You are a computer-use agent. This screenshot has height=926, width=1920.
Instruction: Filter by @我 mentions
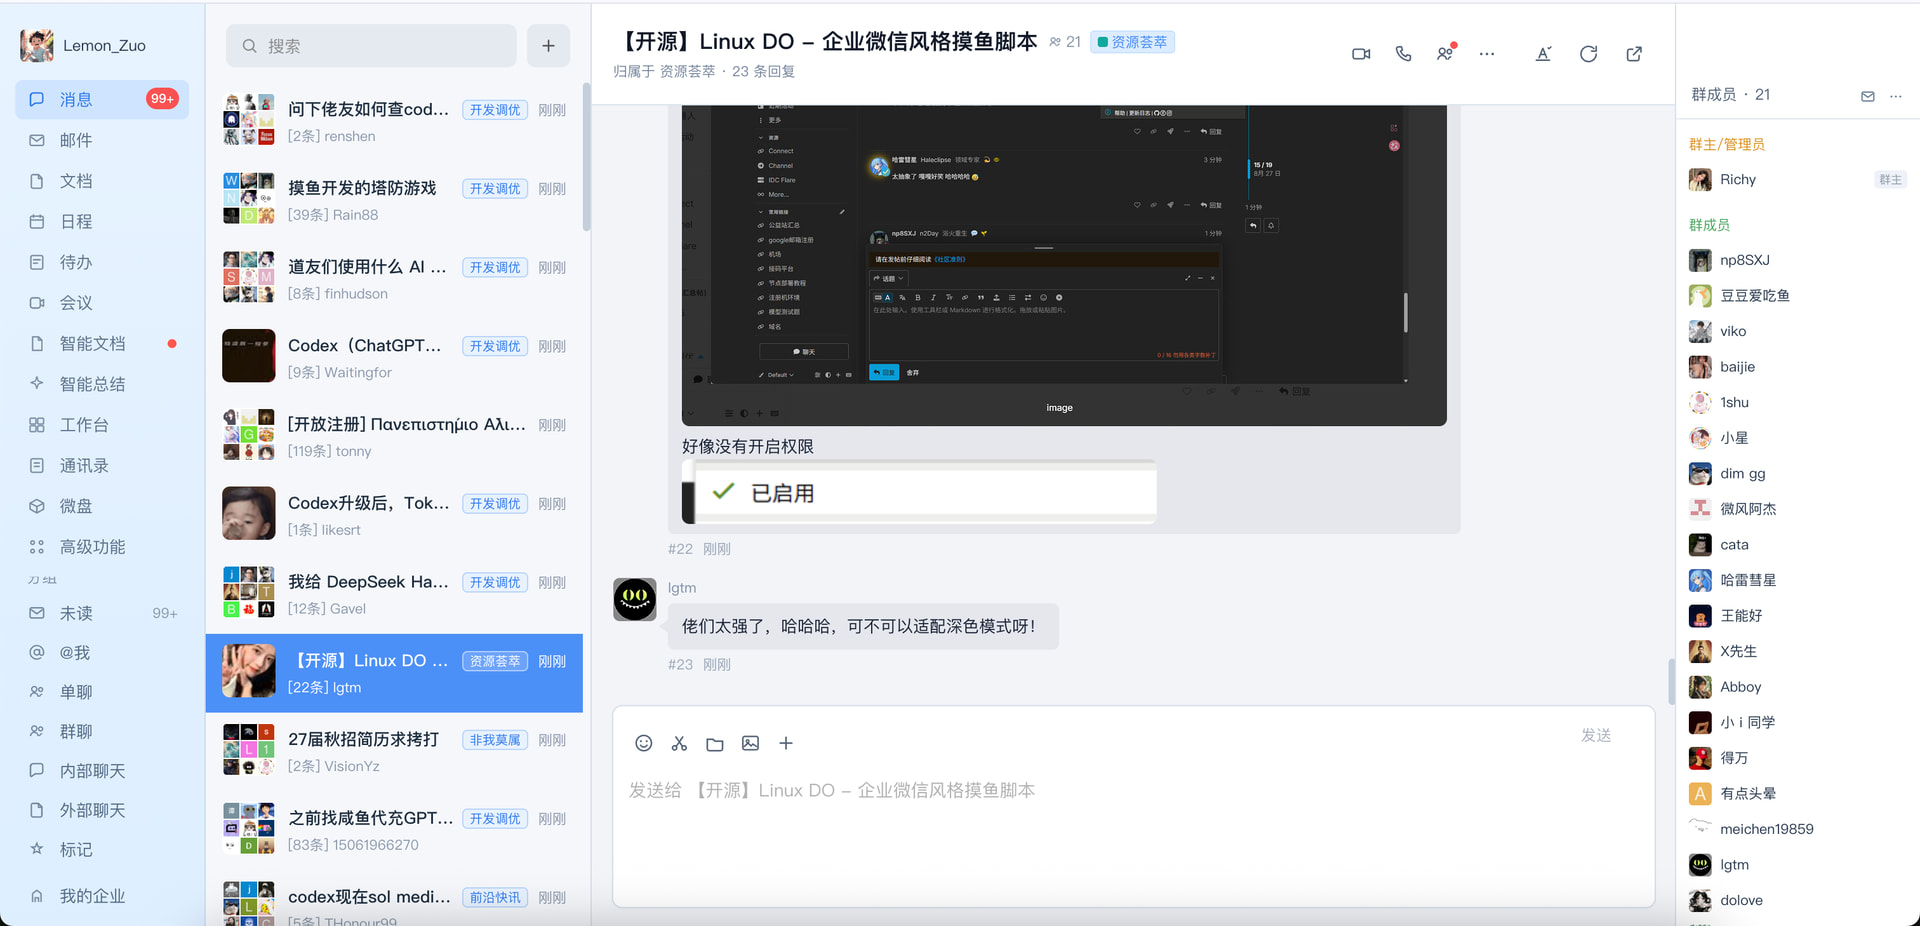[102, 652]
